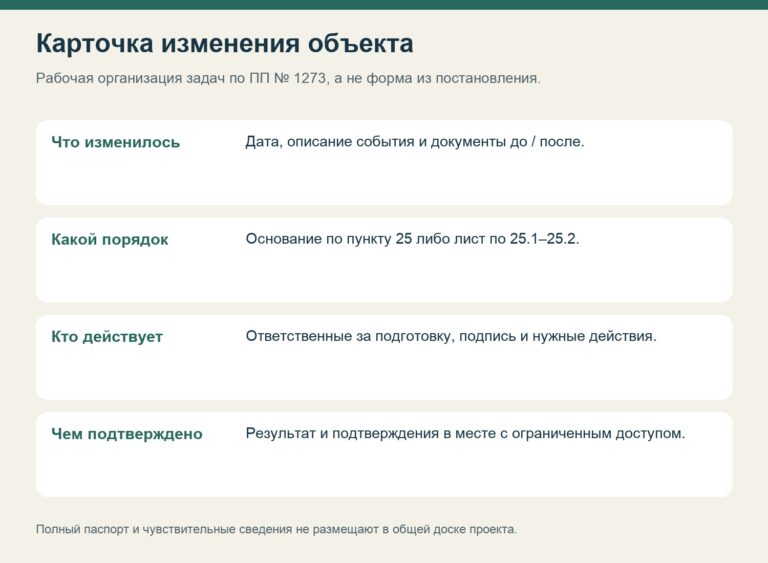Click the "Кто действует" label
The height and width of the screenshot is (563, 768).
tap(107, 337)
